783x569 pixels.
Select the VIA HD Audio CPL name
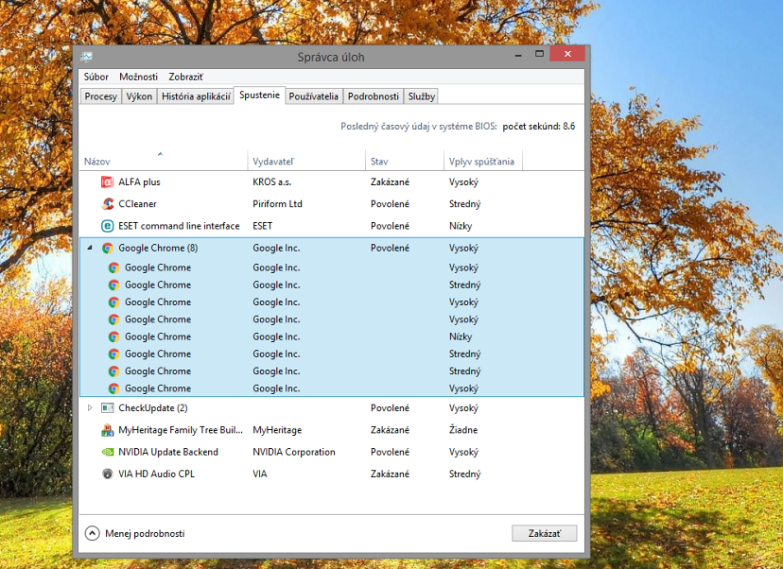156,474
